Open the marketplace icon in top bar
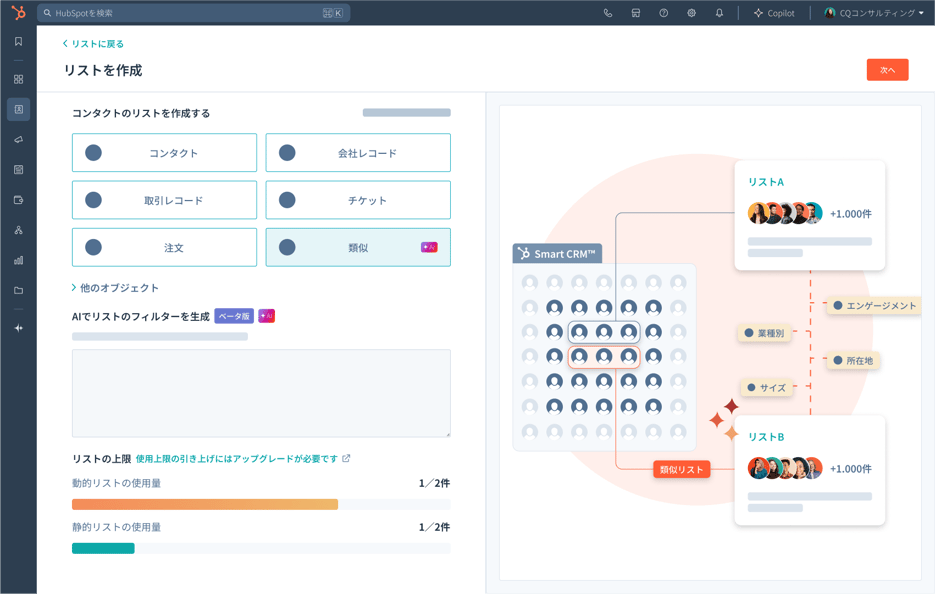935x594 pixels. pos(636,13)
